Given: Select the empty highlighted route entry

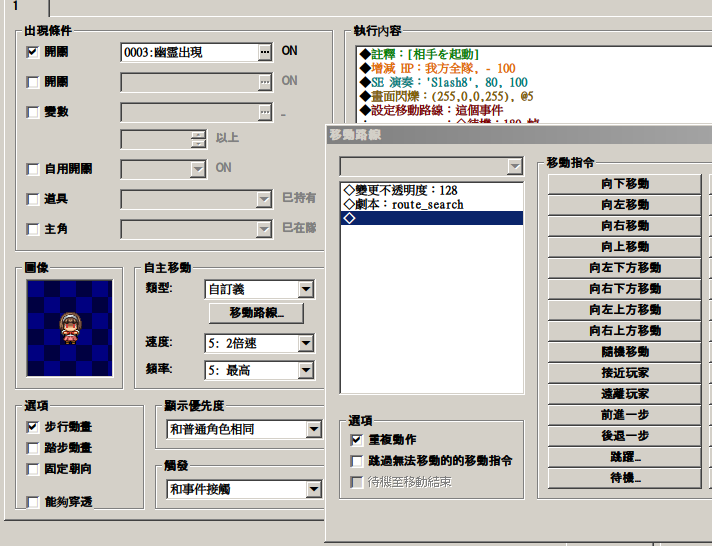Looking at the screenshot, I should pos(432,218).
